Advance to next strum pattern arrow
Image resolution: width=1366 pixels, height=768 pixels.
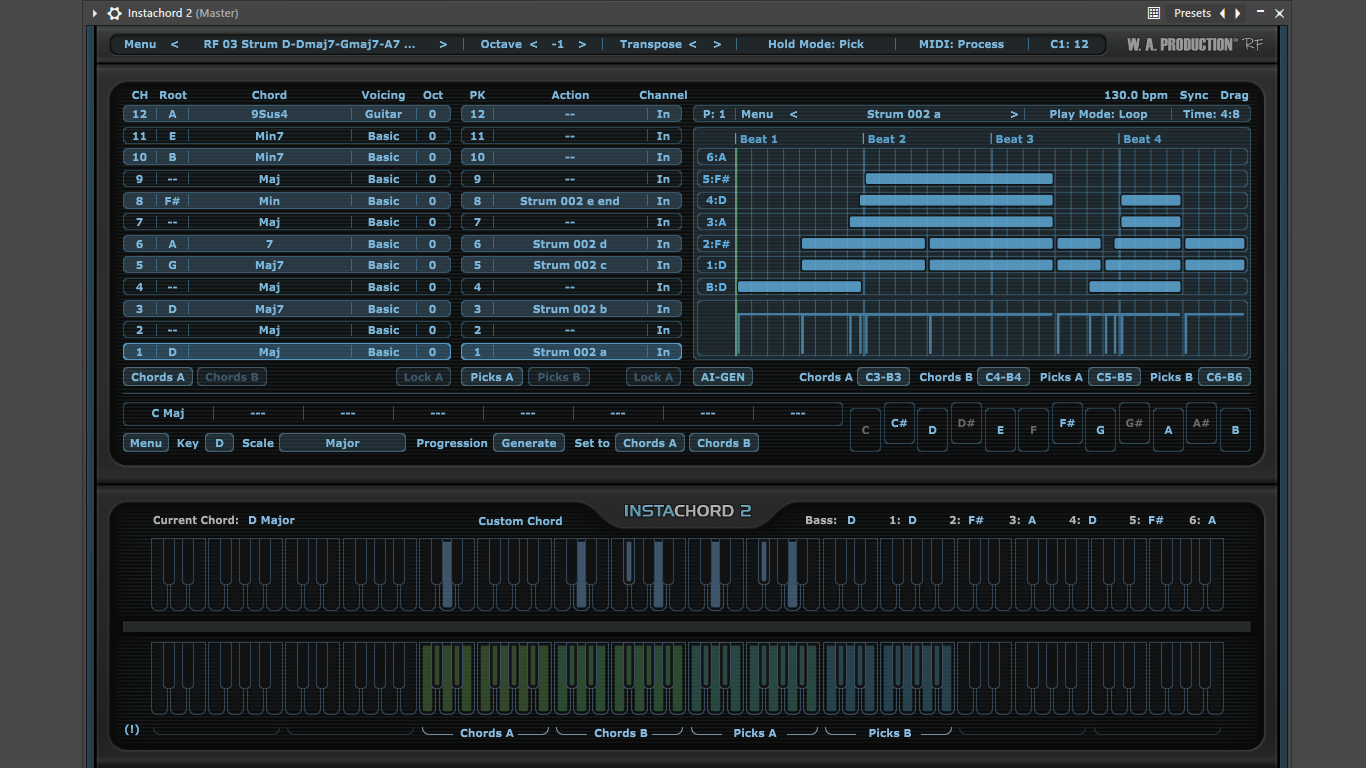[1014, 114]
